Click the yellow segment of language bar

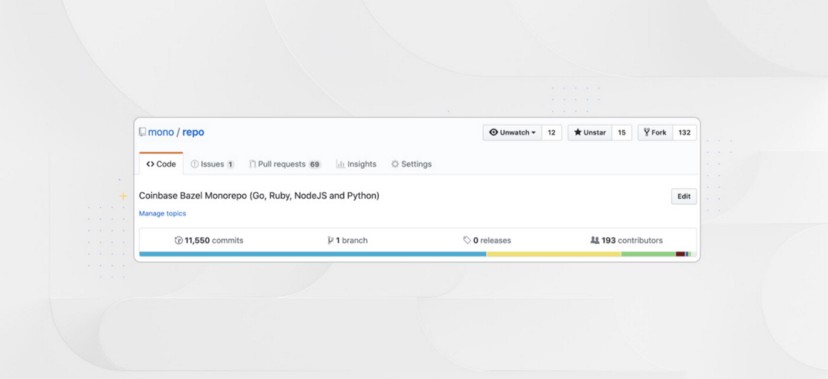pyautogui.click(x=554, y=254)
